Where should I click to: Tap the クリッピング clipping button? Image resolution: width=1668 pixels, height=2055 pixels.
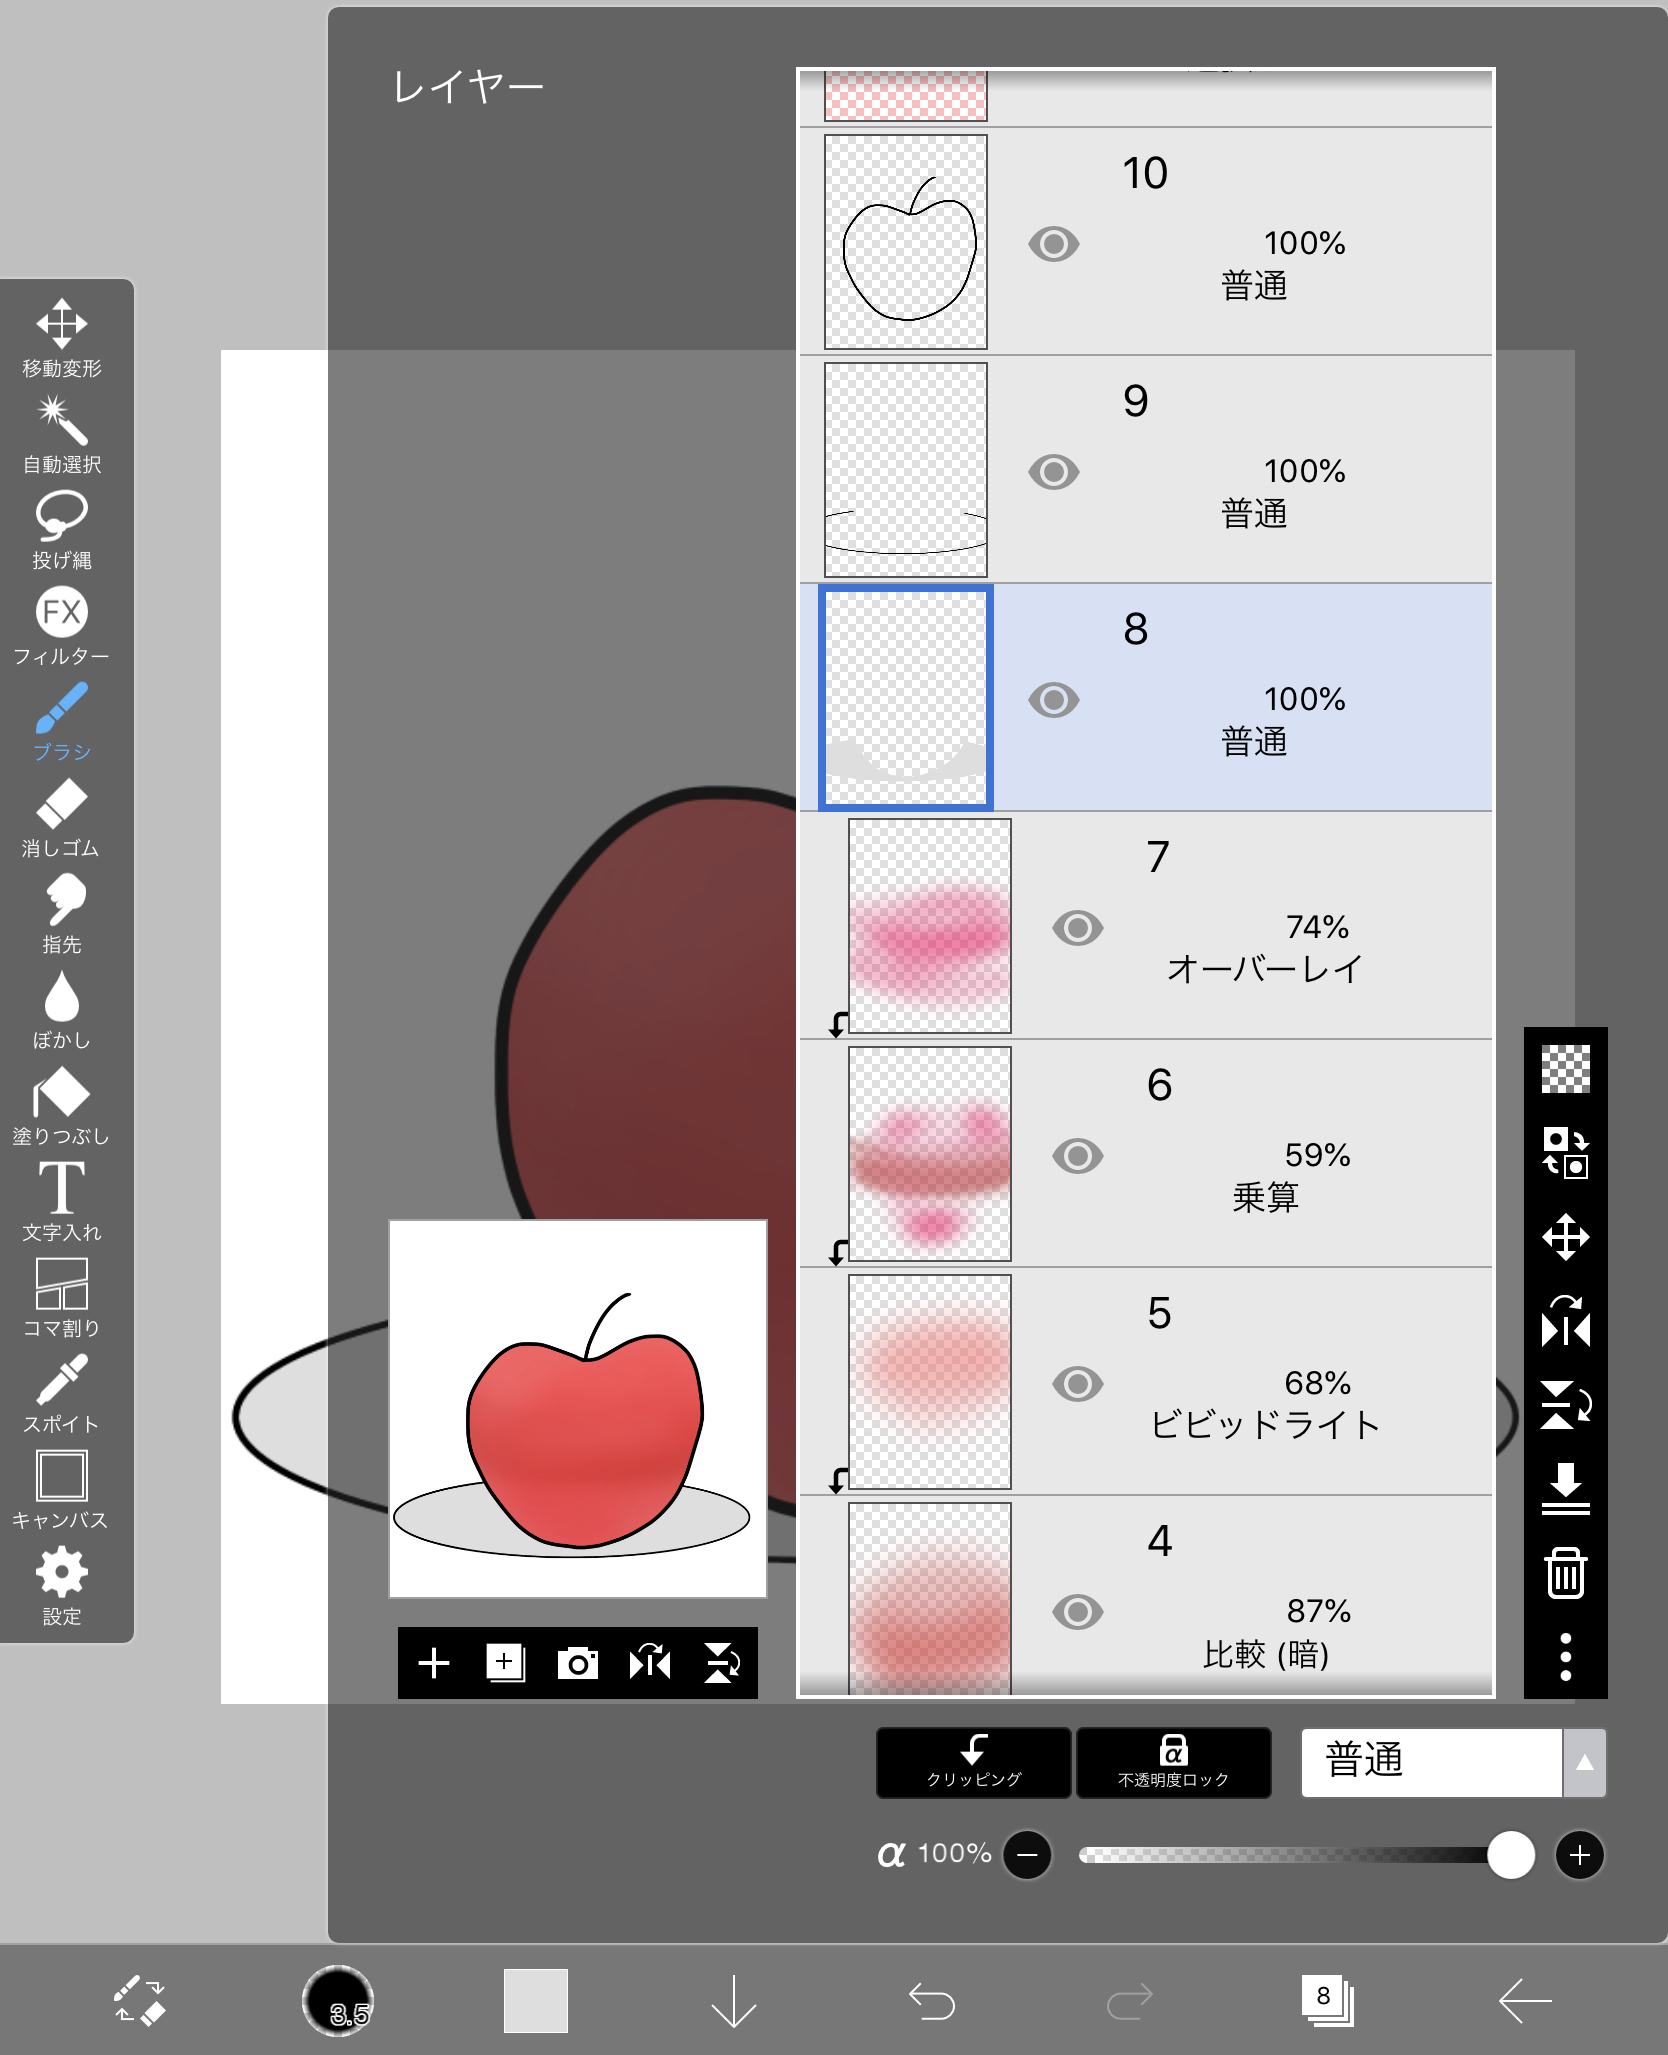974,1762
